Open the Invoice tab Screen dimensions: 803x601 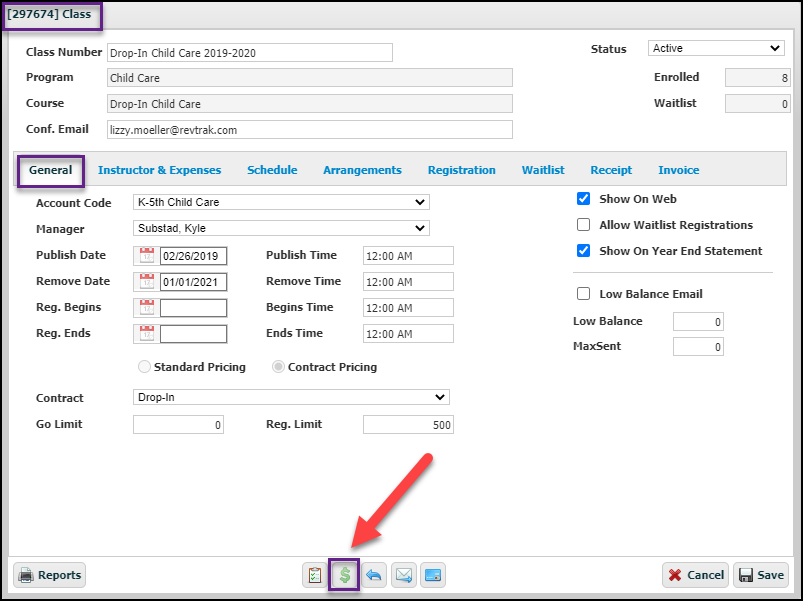[x=679, y=170]
